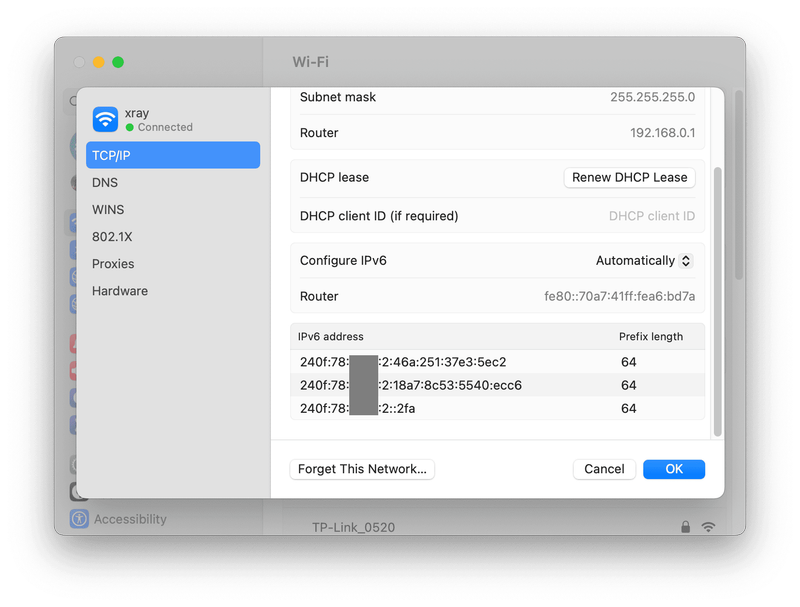Cancel the network details dialog
Viewport: 800px width, 607px height.
[x=604, y=469]
